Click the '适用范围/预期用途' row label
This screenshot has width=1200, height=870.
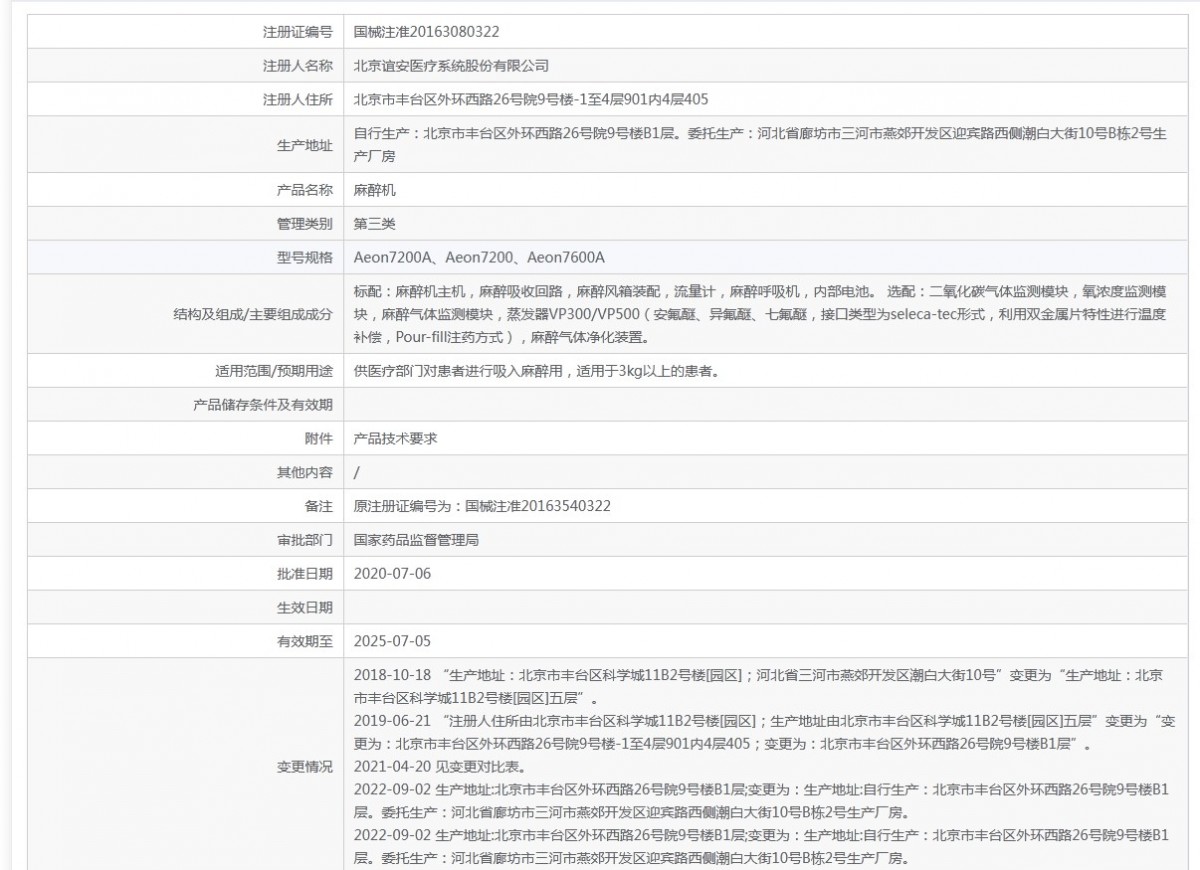tap(274, 371)
